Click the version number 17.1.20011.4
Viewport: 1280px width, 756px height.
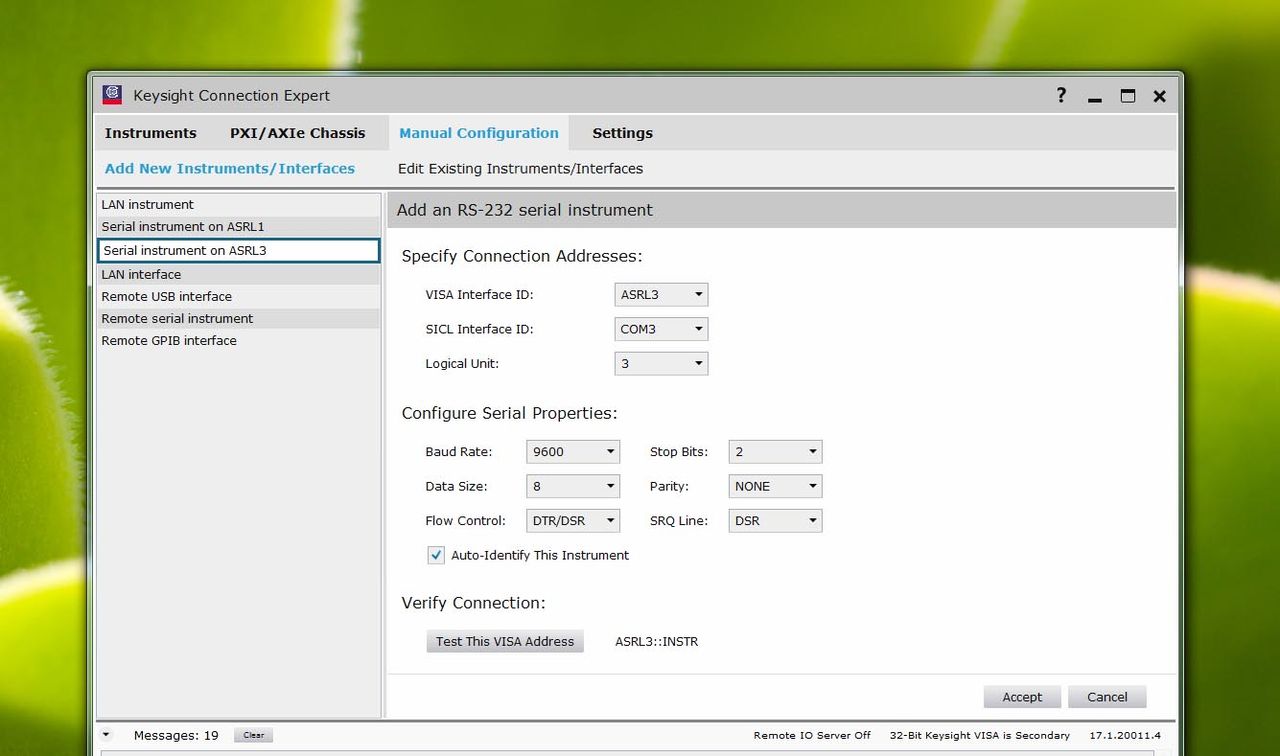click(1125, 735)
